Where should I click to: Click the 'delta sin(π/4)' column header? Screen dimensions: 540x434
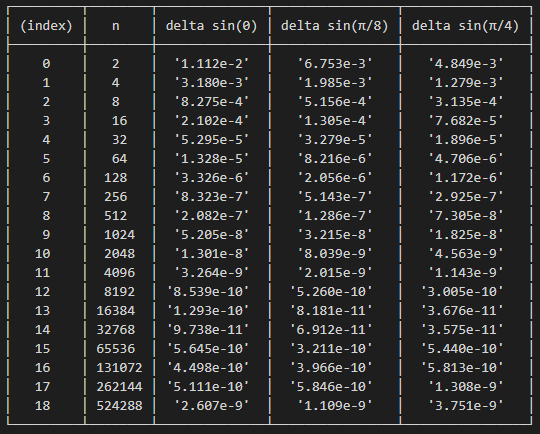click(x=465, y=26)
